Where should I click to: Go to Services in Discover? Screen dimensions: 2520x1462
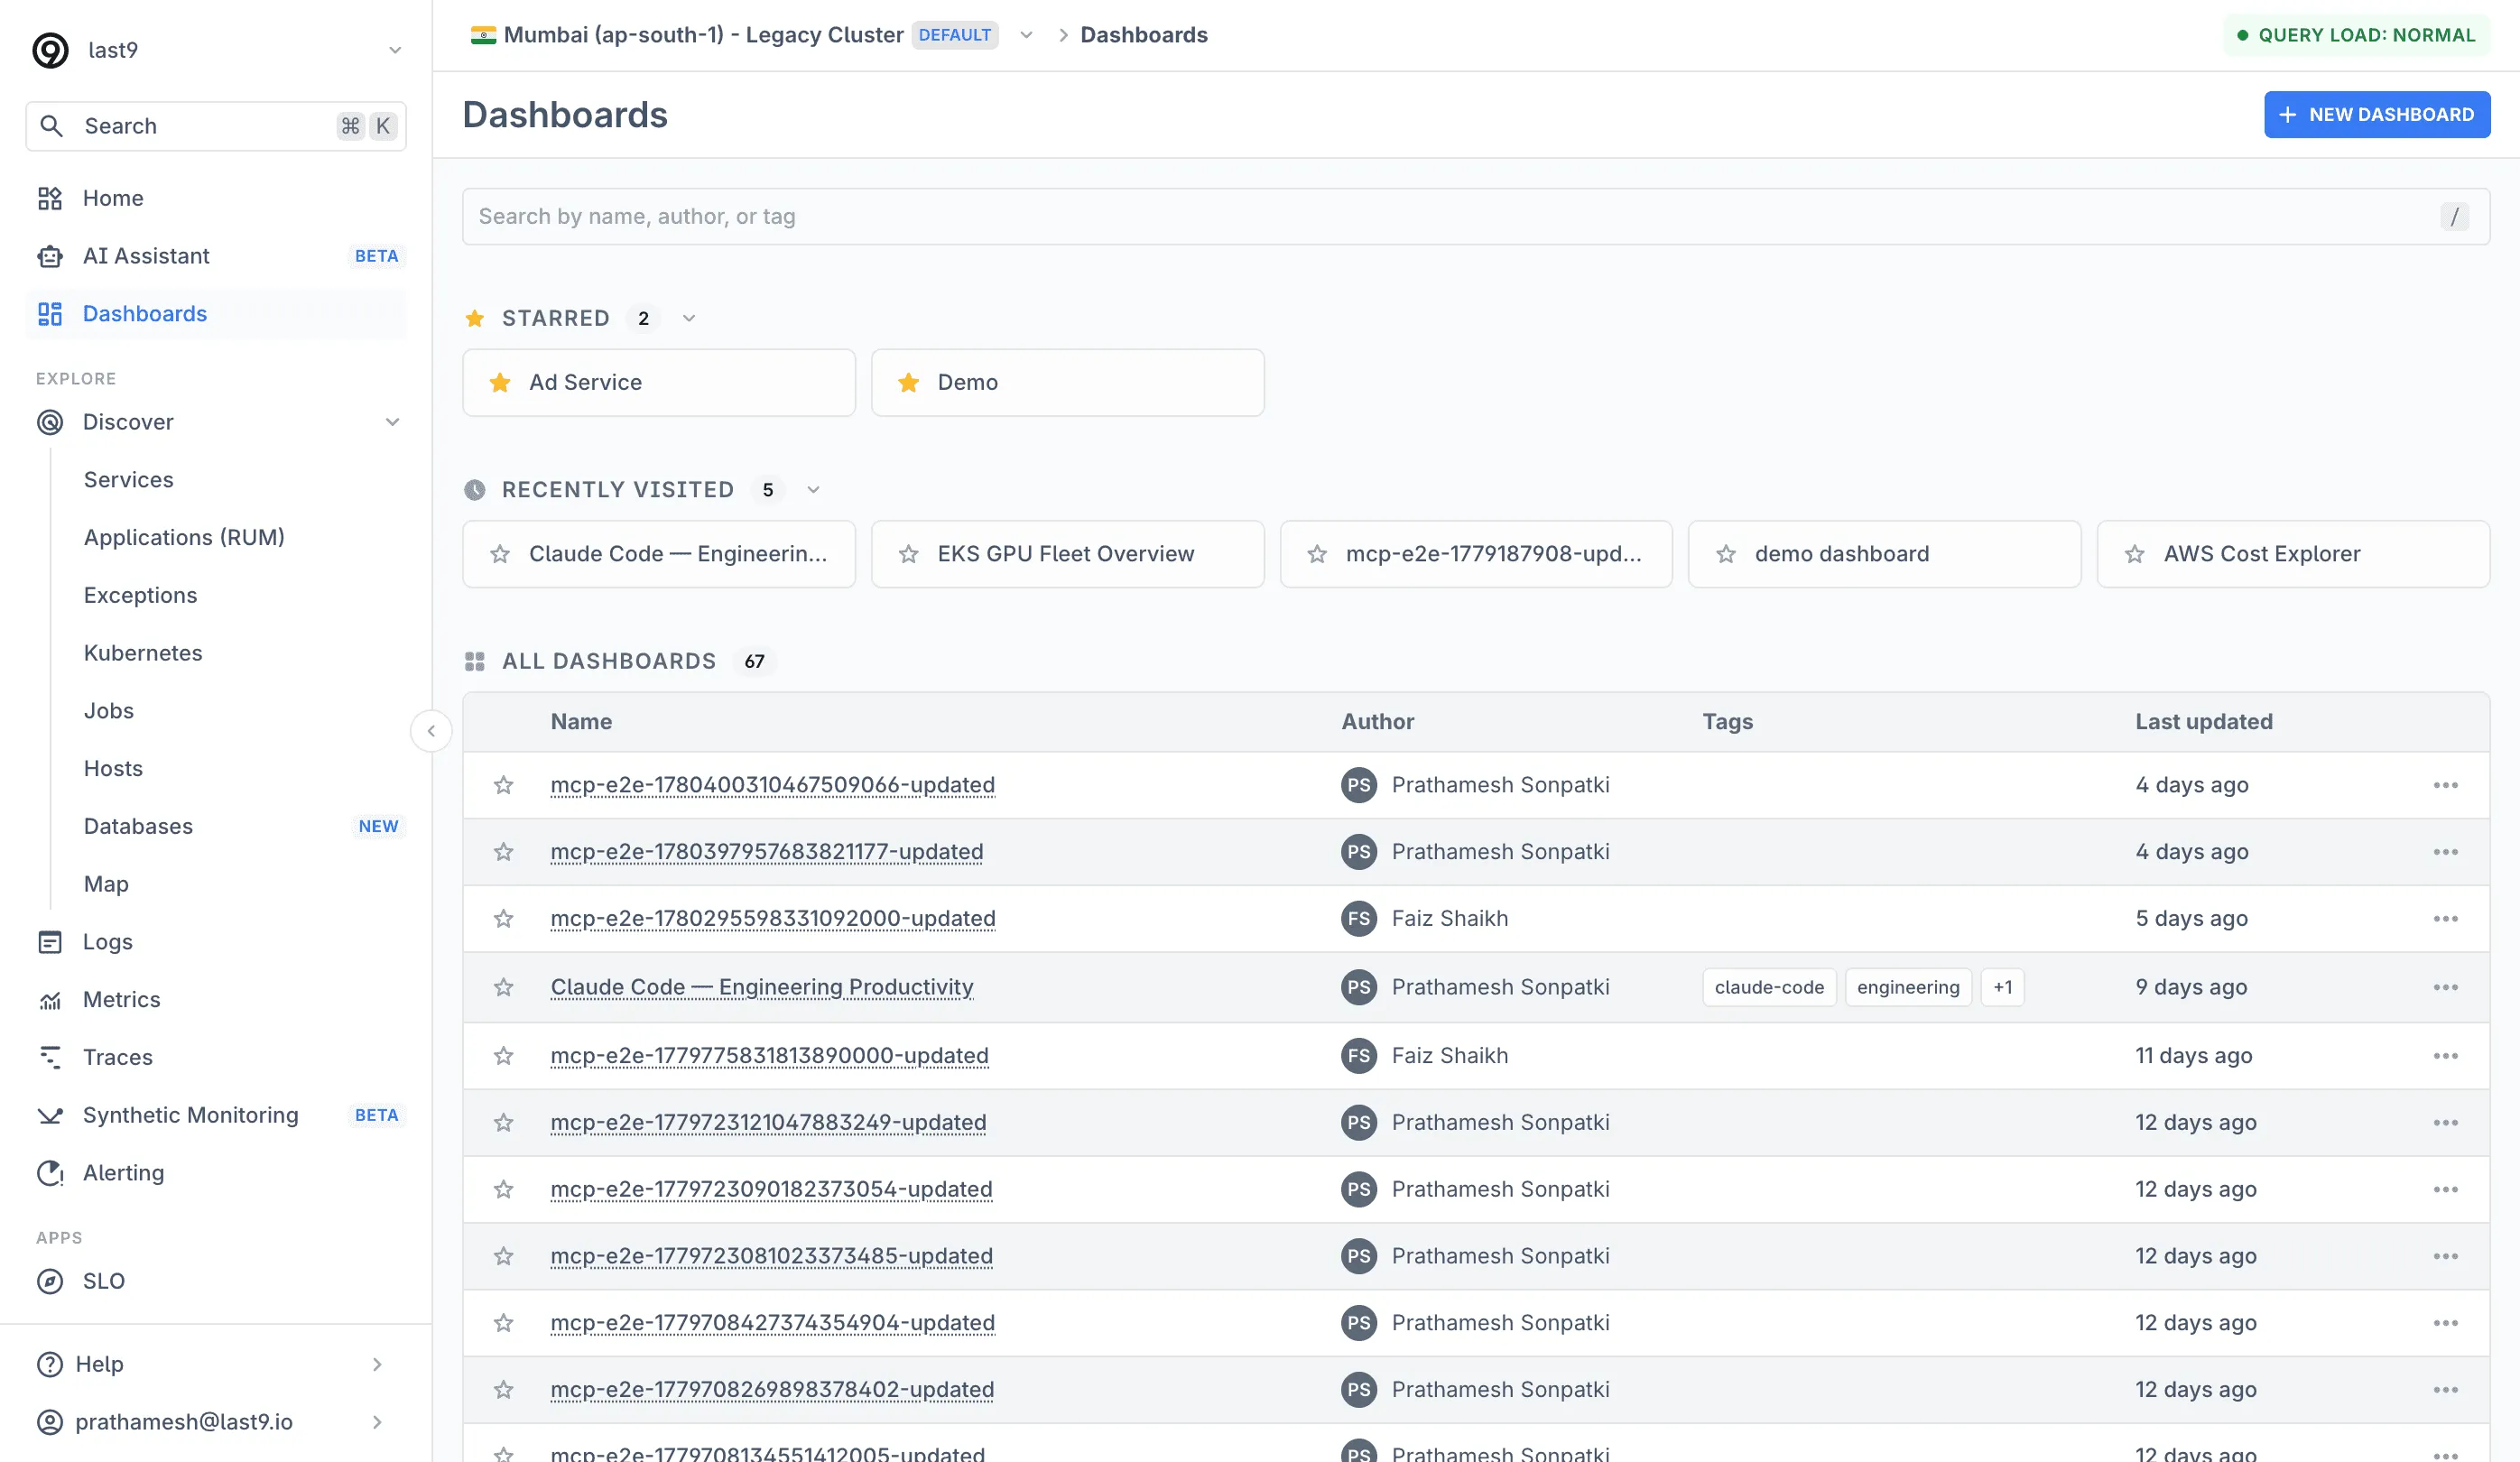tap(128, 480)
